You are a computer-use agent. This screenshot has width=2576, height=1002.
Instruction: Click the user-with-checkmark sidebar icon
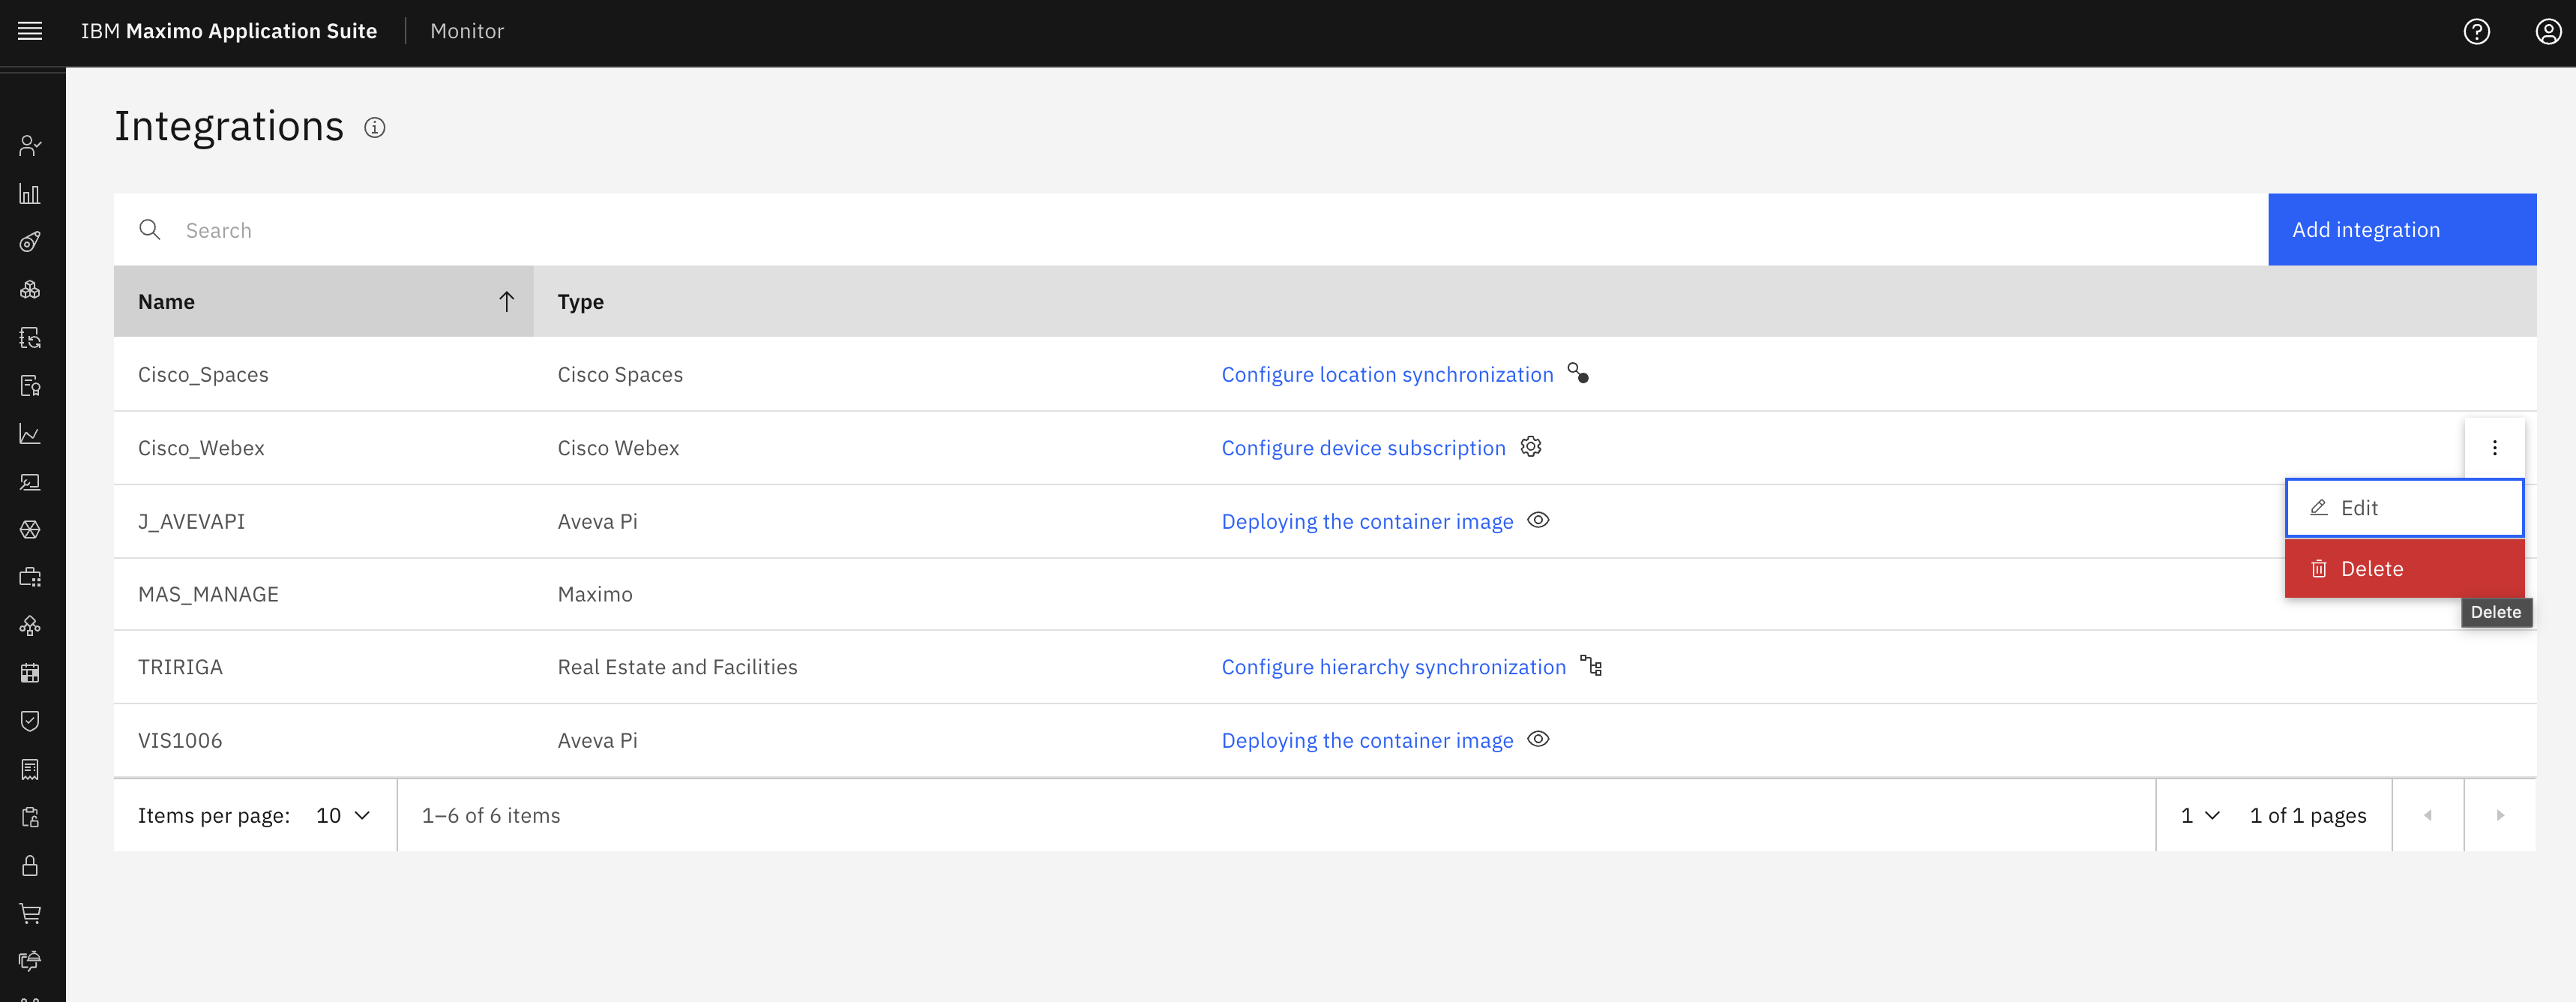tap(30, 146)
